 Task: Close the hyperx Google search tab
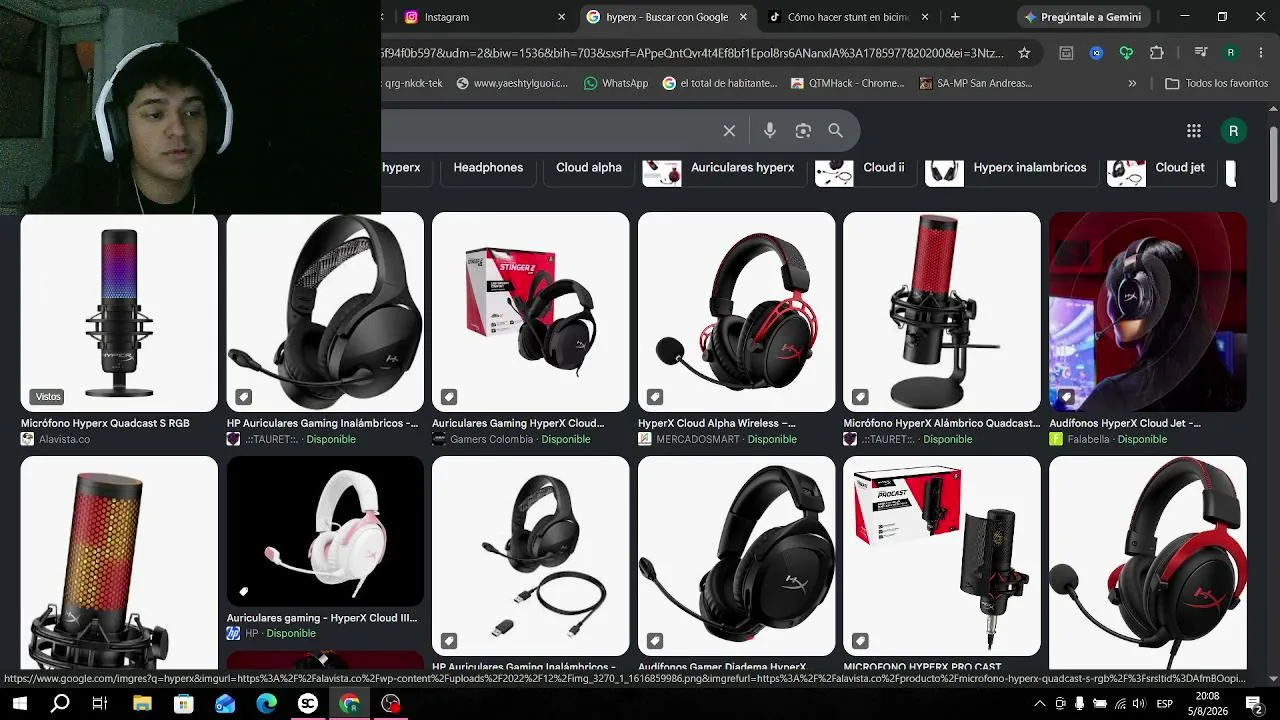coord(743,17)
